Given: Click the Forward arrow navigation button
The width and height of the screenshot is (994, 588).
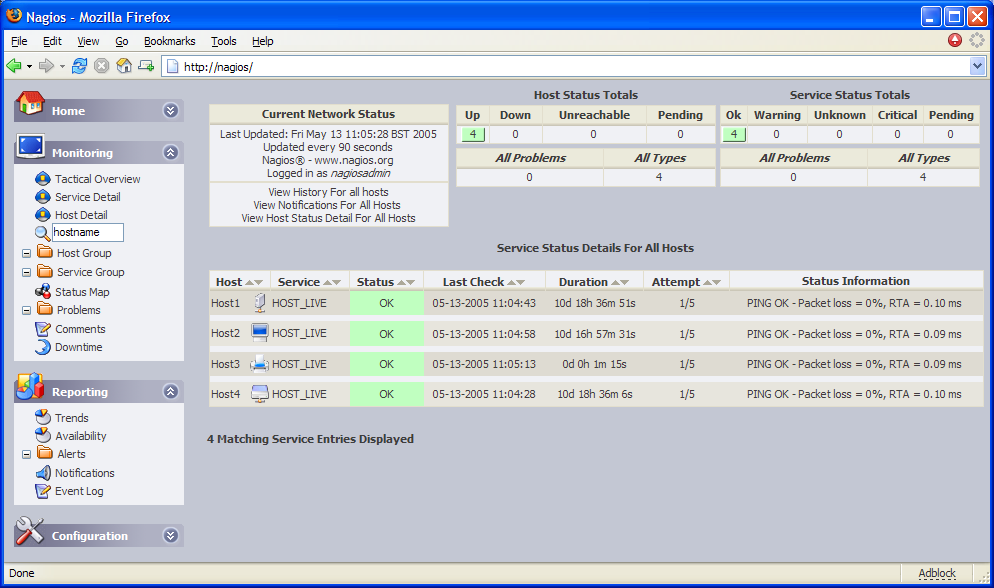Looking at the screenshot, I should [46, 66].
